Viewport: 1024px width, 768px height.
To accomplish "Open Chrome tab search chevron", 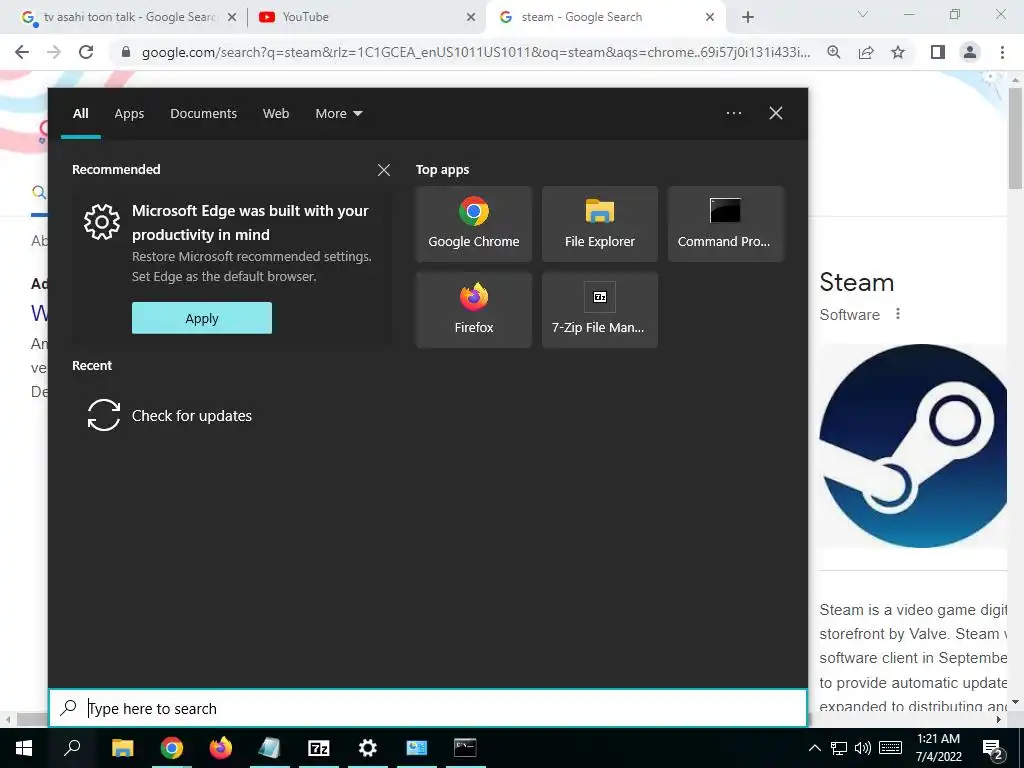I will click(863, 14).
